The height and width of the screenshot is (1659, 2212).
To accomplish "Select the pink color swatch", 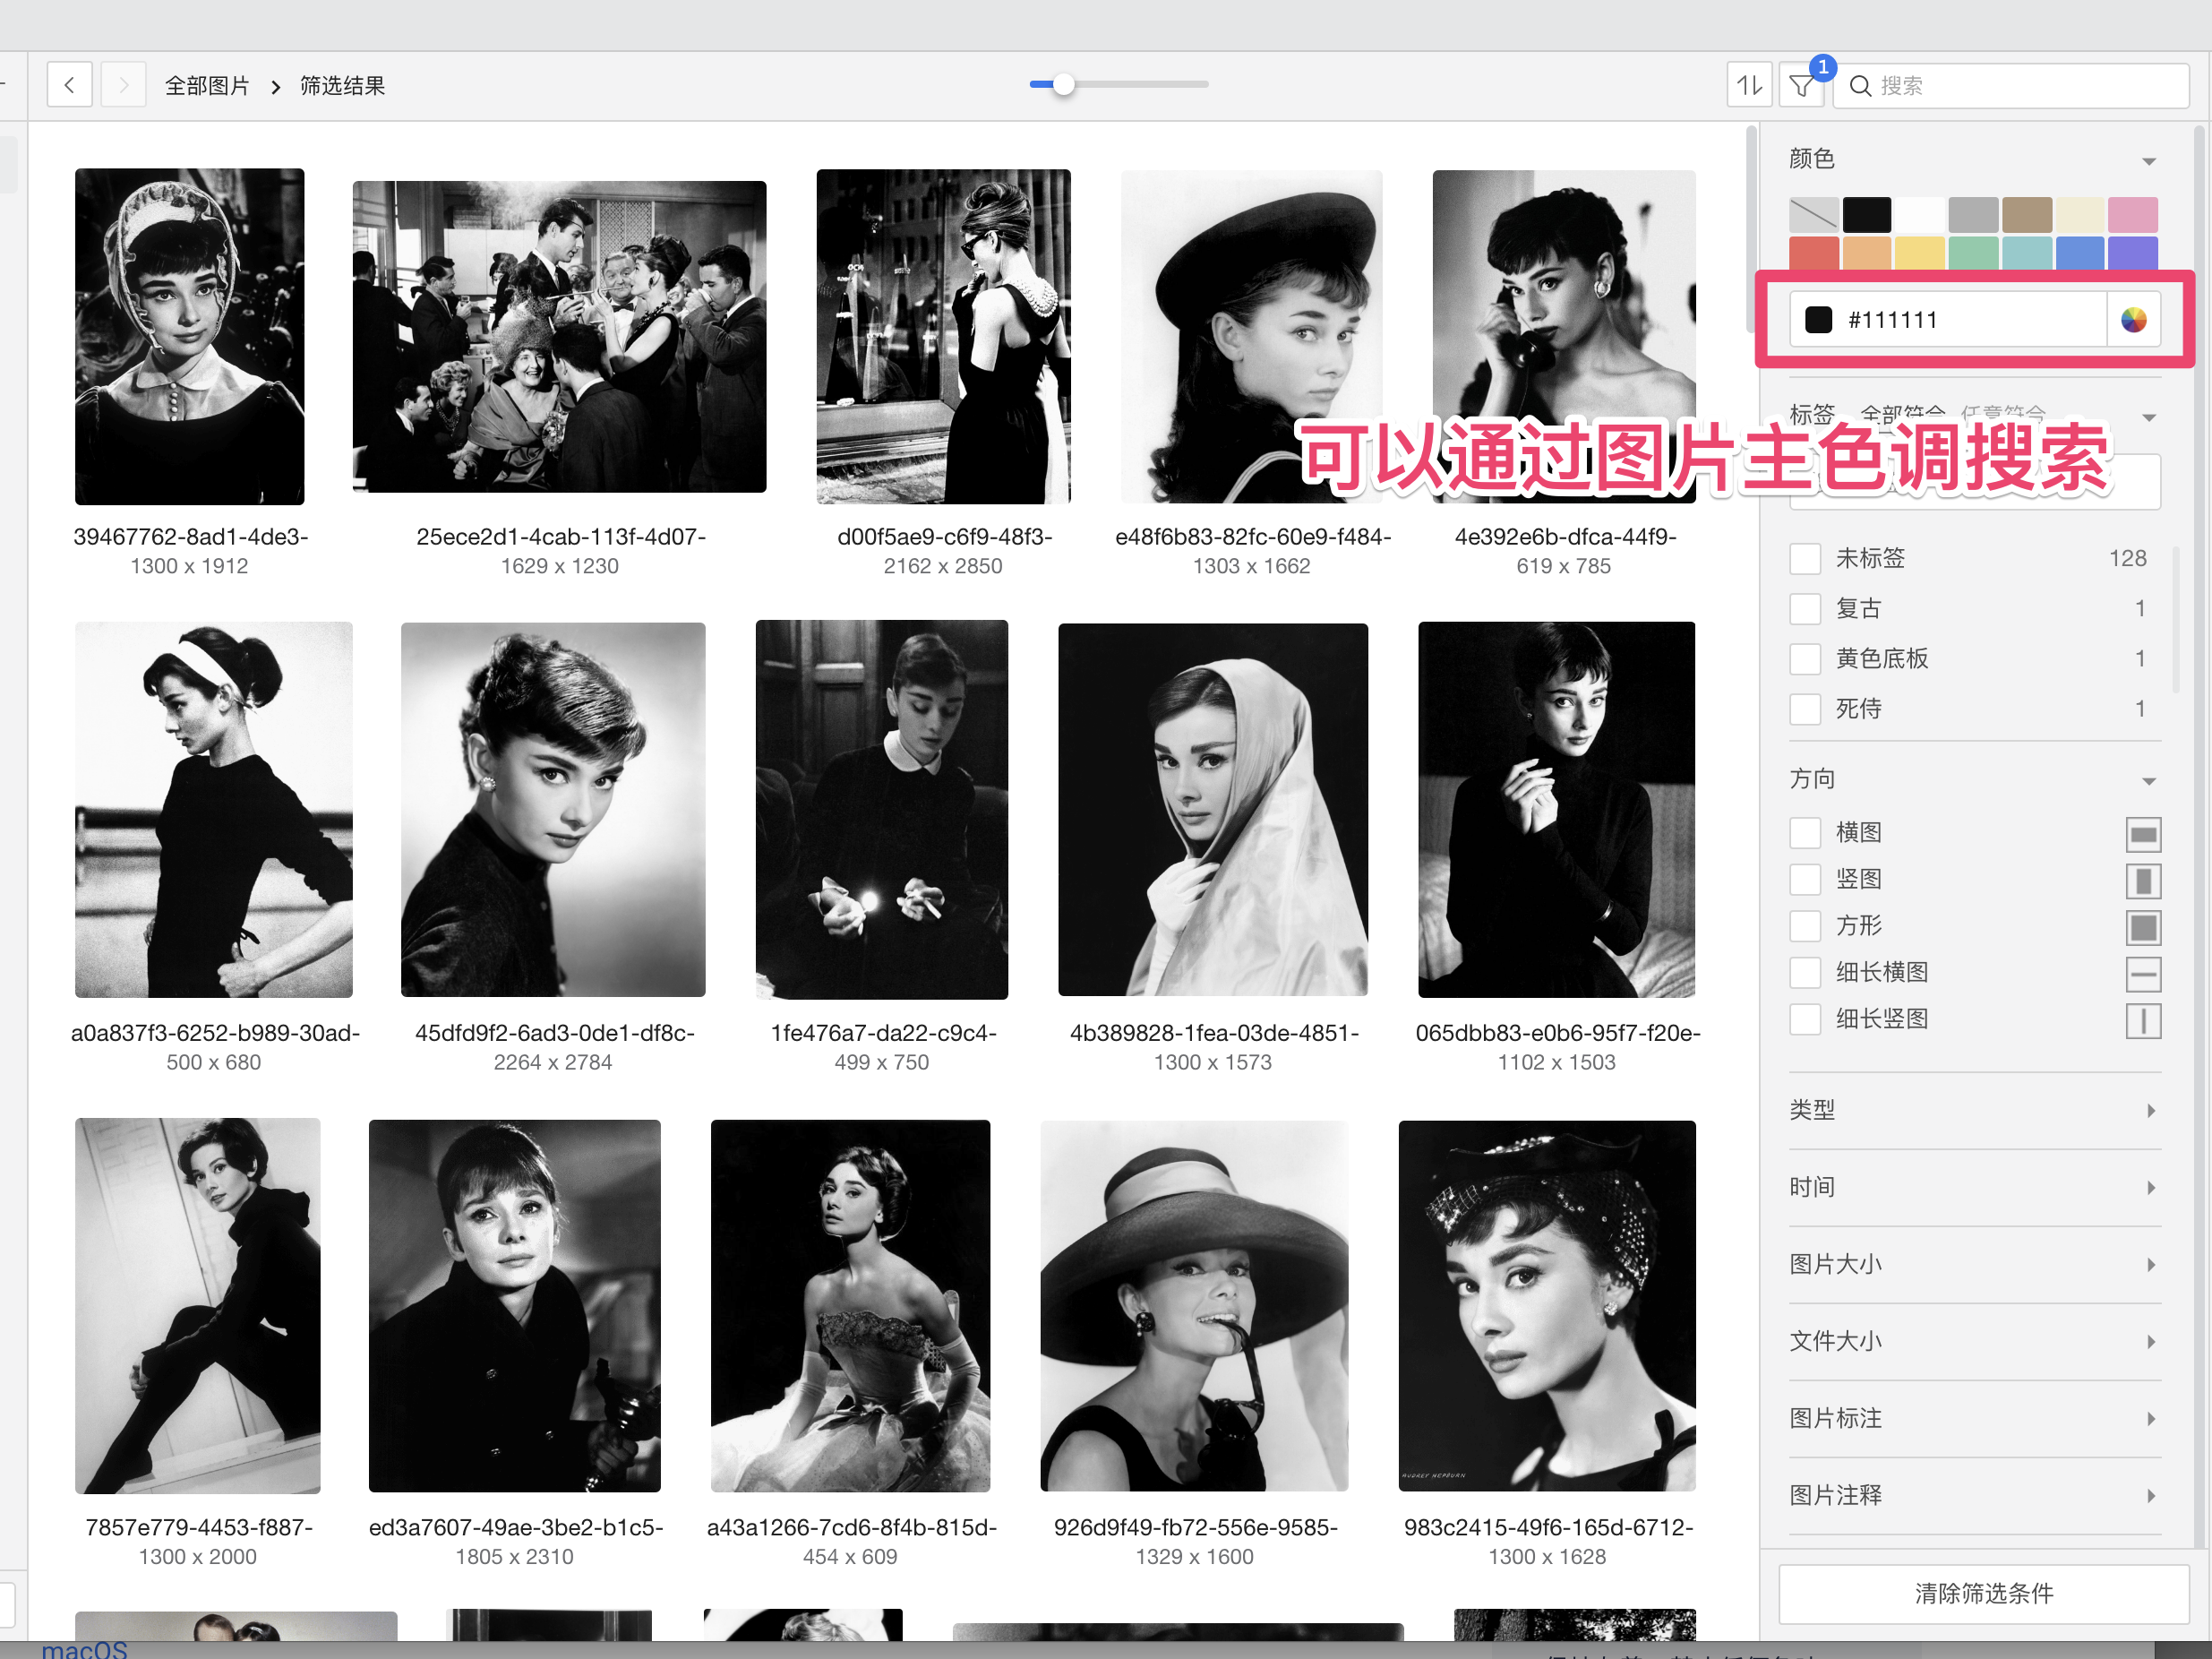I will click(2132, 214).
